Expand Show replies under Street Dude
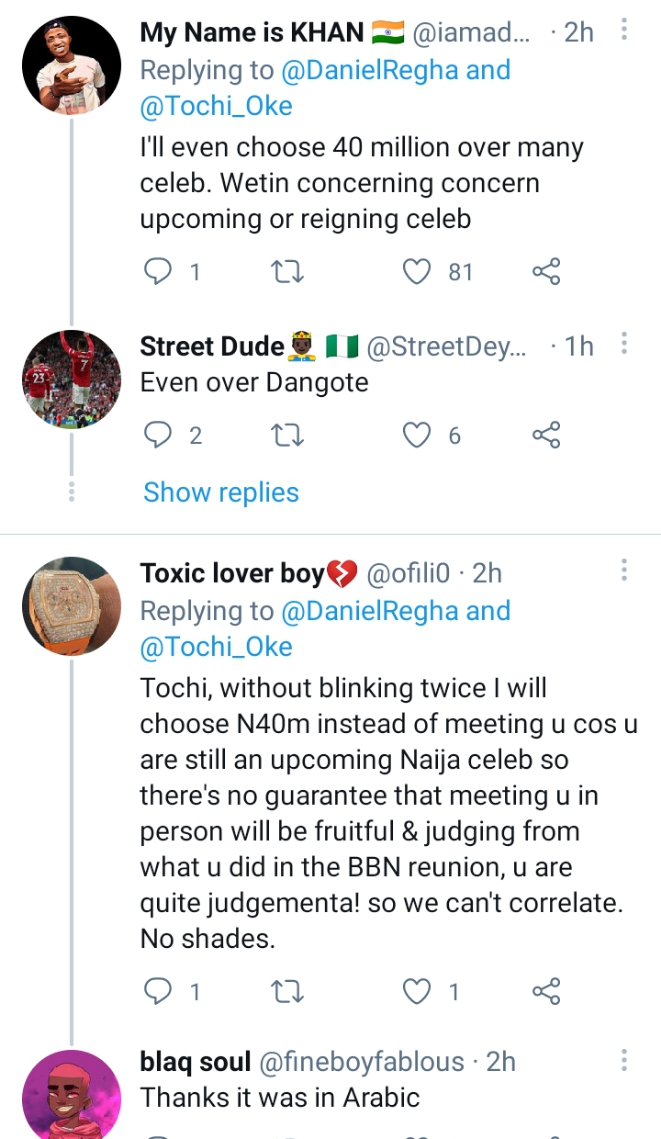This screenshot has height=1139, width=661. 221,492
